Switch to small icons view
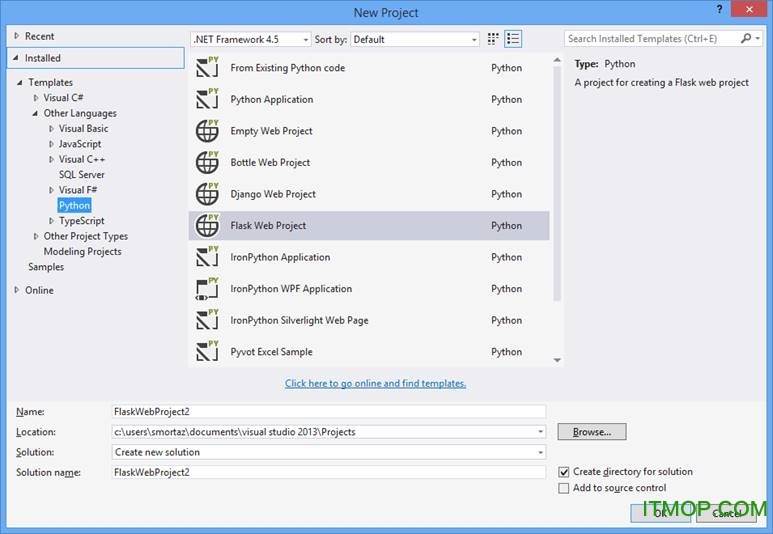 (x=492, y=39)
